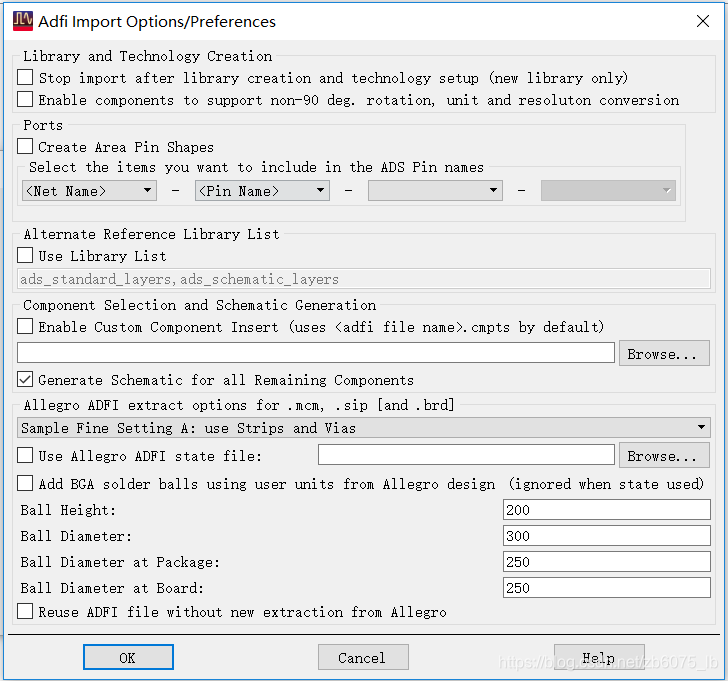728x681 pixels.
Task: Enable Custom Component Insert checkbox
Action: pyautogui.click(x=25, y=326)
